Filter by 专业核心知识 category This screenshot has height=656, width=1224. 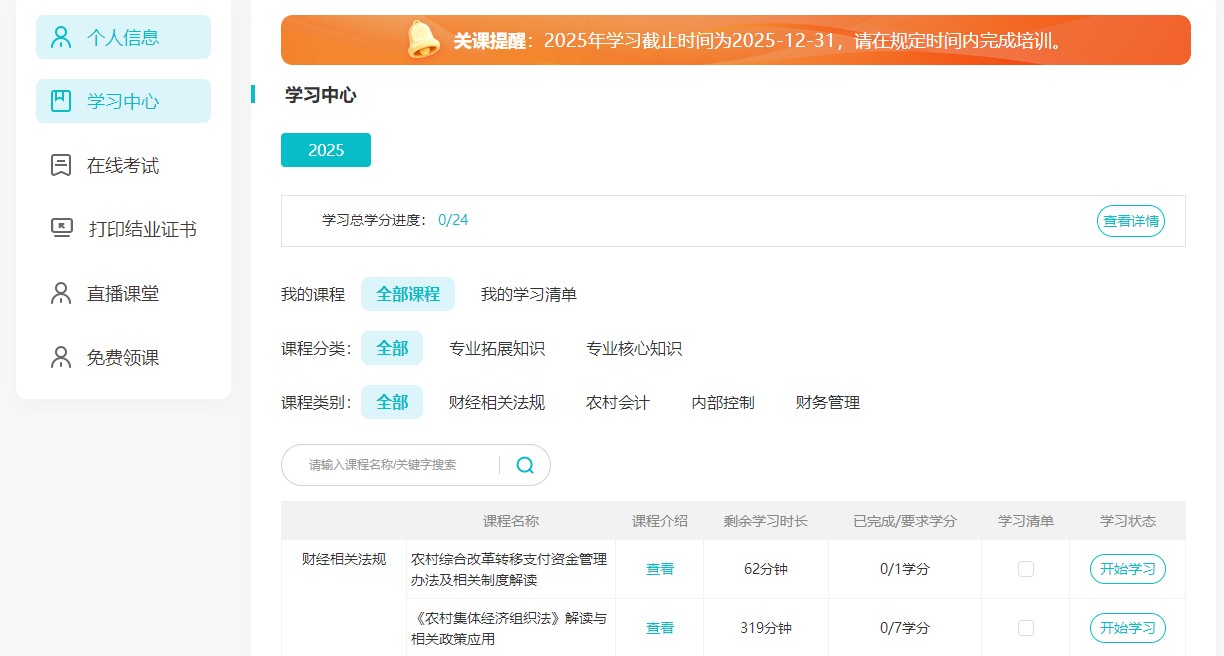pyautogui.click(x=634, y=348)
